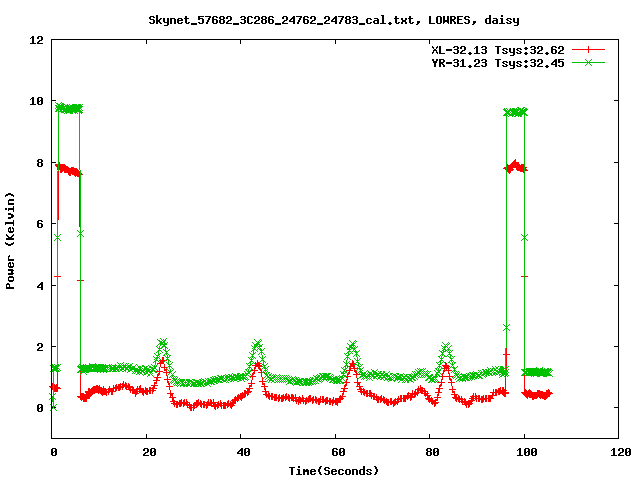Image resolution: width=640 pixels, height=480 pixels.
Task: Click the x-axis tick label 40
Action: pos(244,452)
